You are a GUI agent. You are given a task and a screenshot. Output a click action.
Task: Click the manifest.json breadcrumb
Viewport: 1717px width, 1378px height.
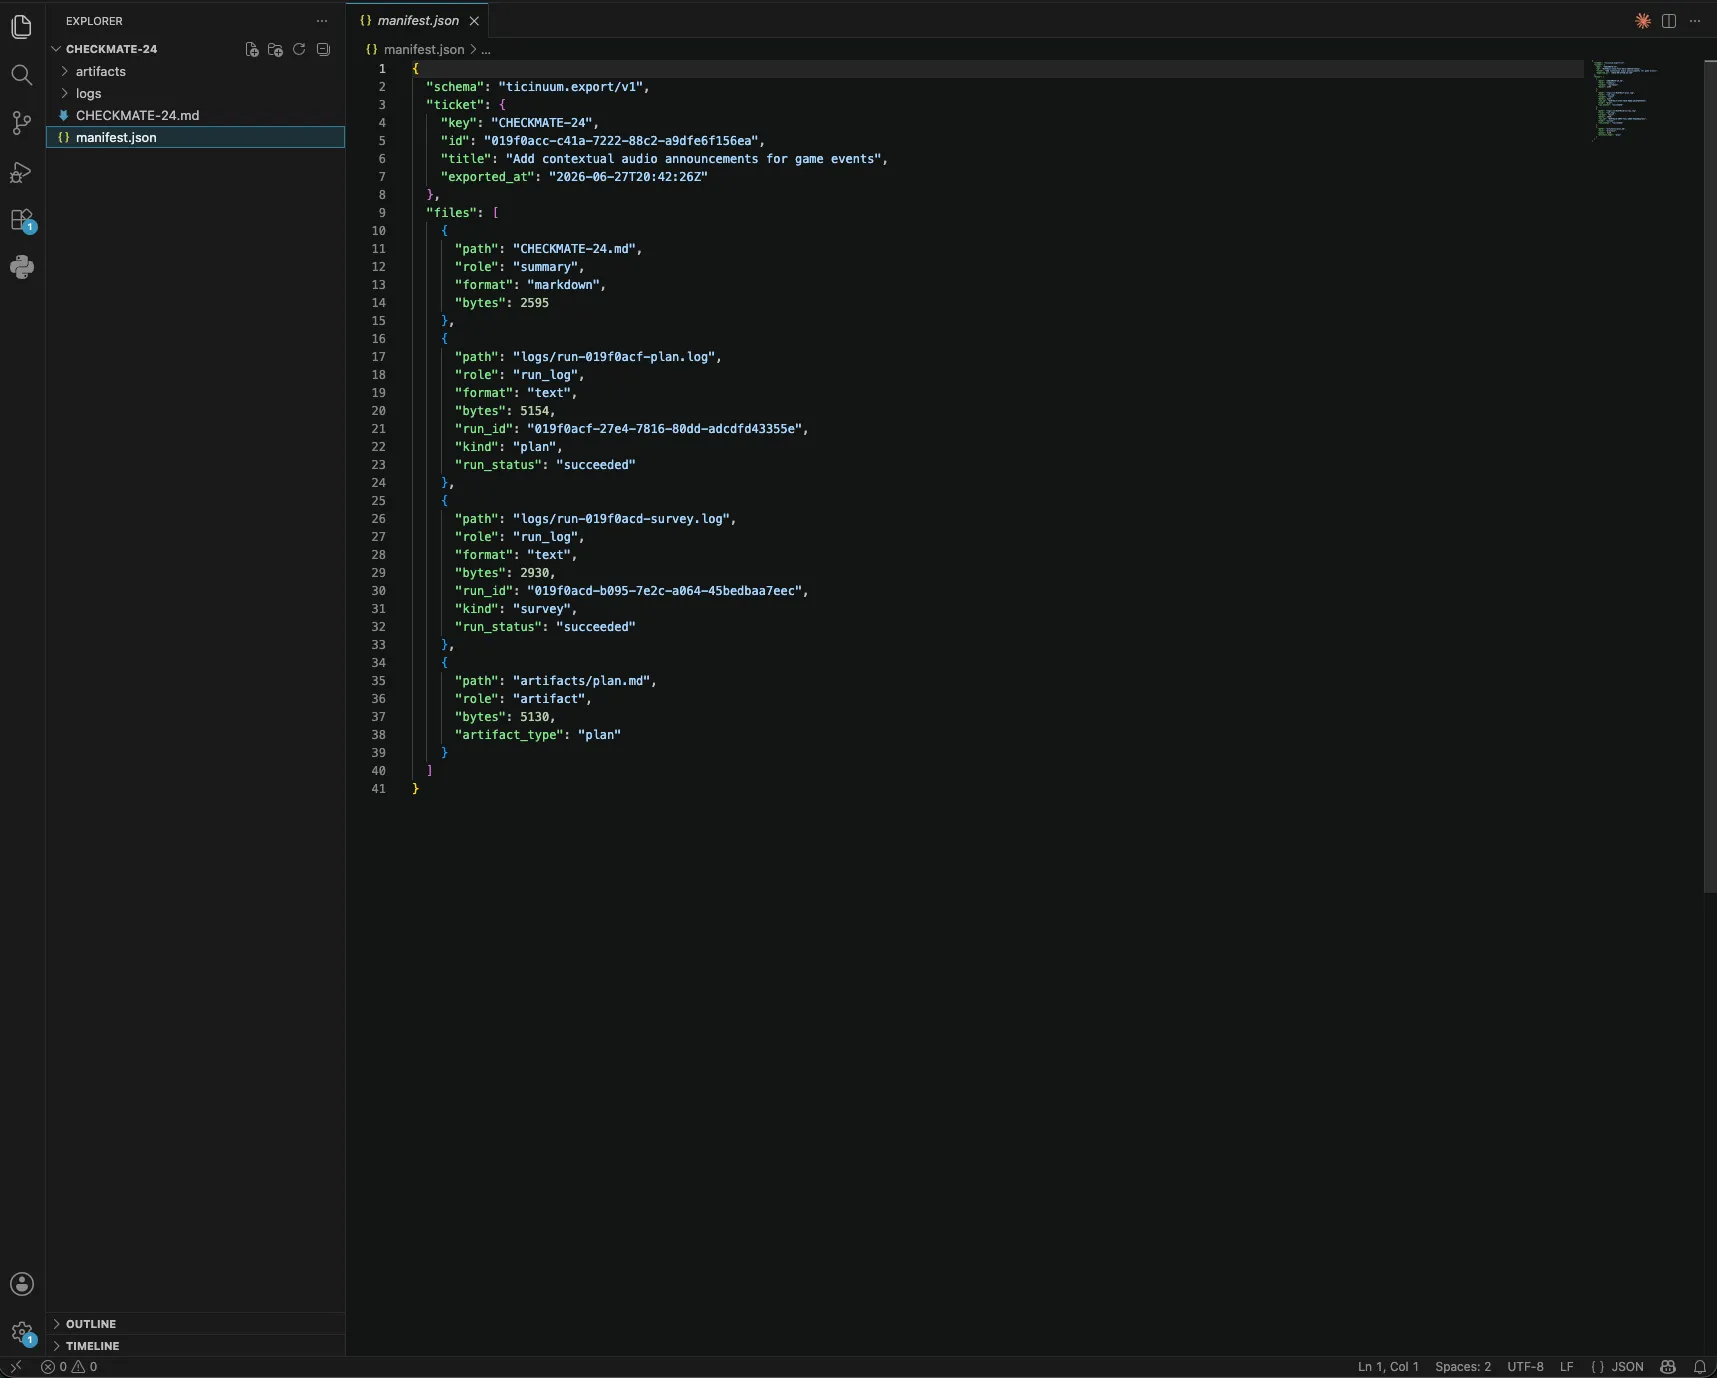pos(424,49)
